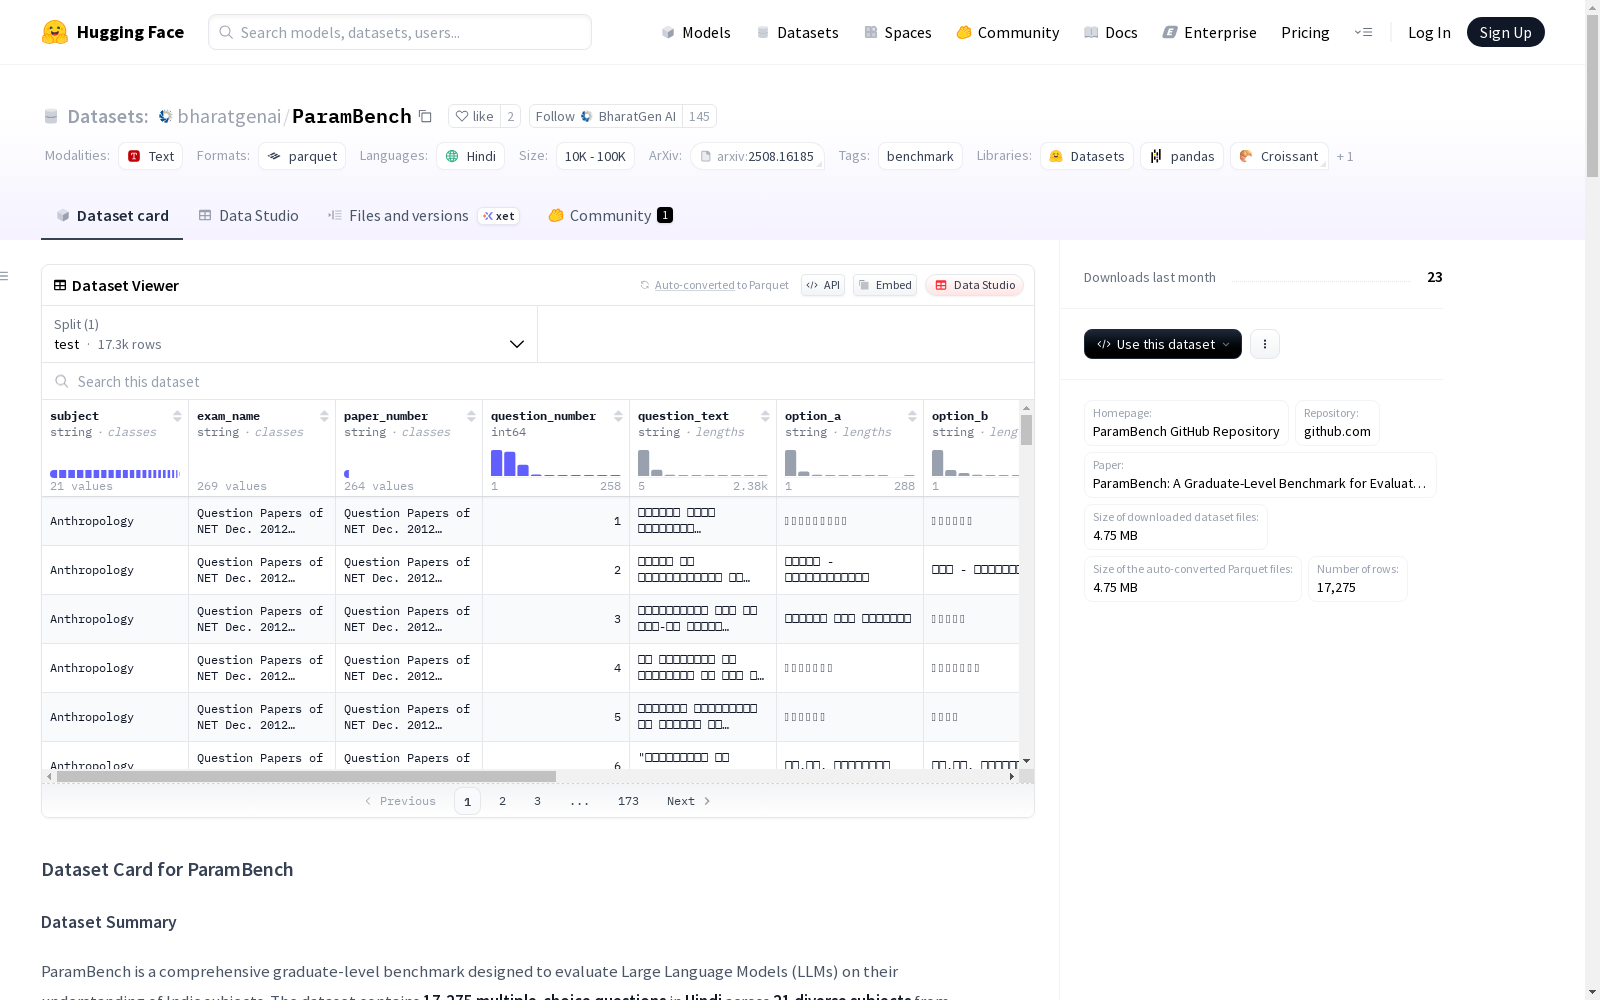Viewport: 1600px width, 1000px height.
Task: Click the table vertical scroll down arrow
Action: pos(1026,761)
